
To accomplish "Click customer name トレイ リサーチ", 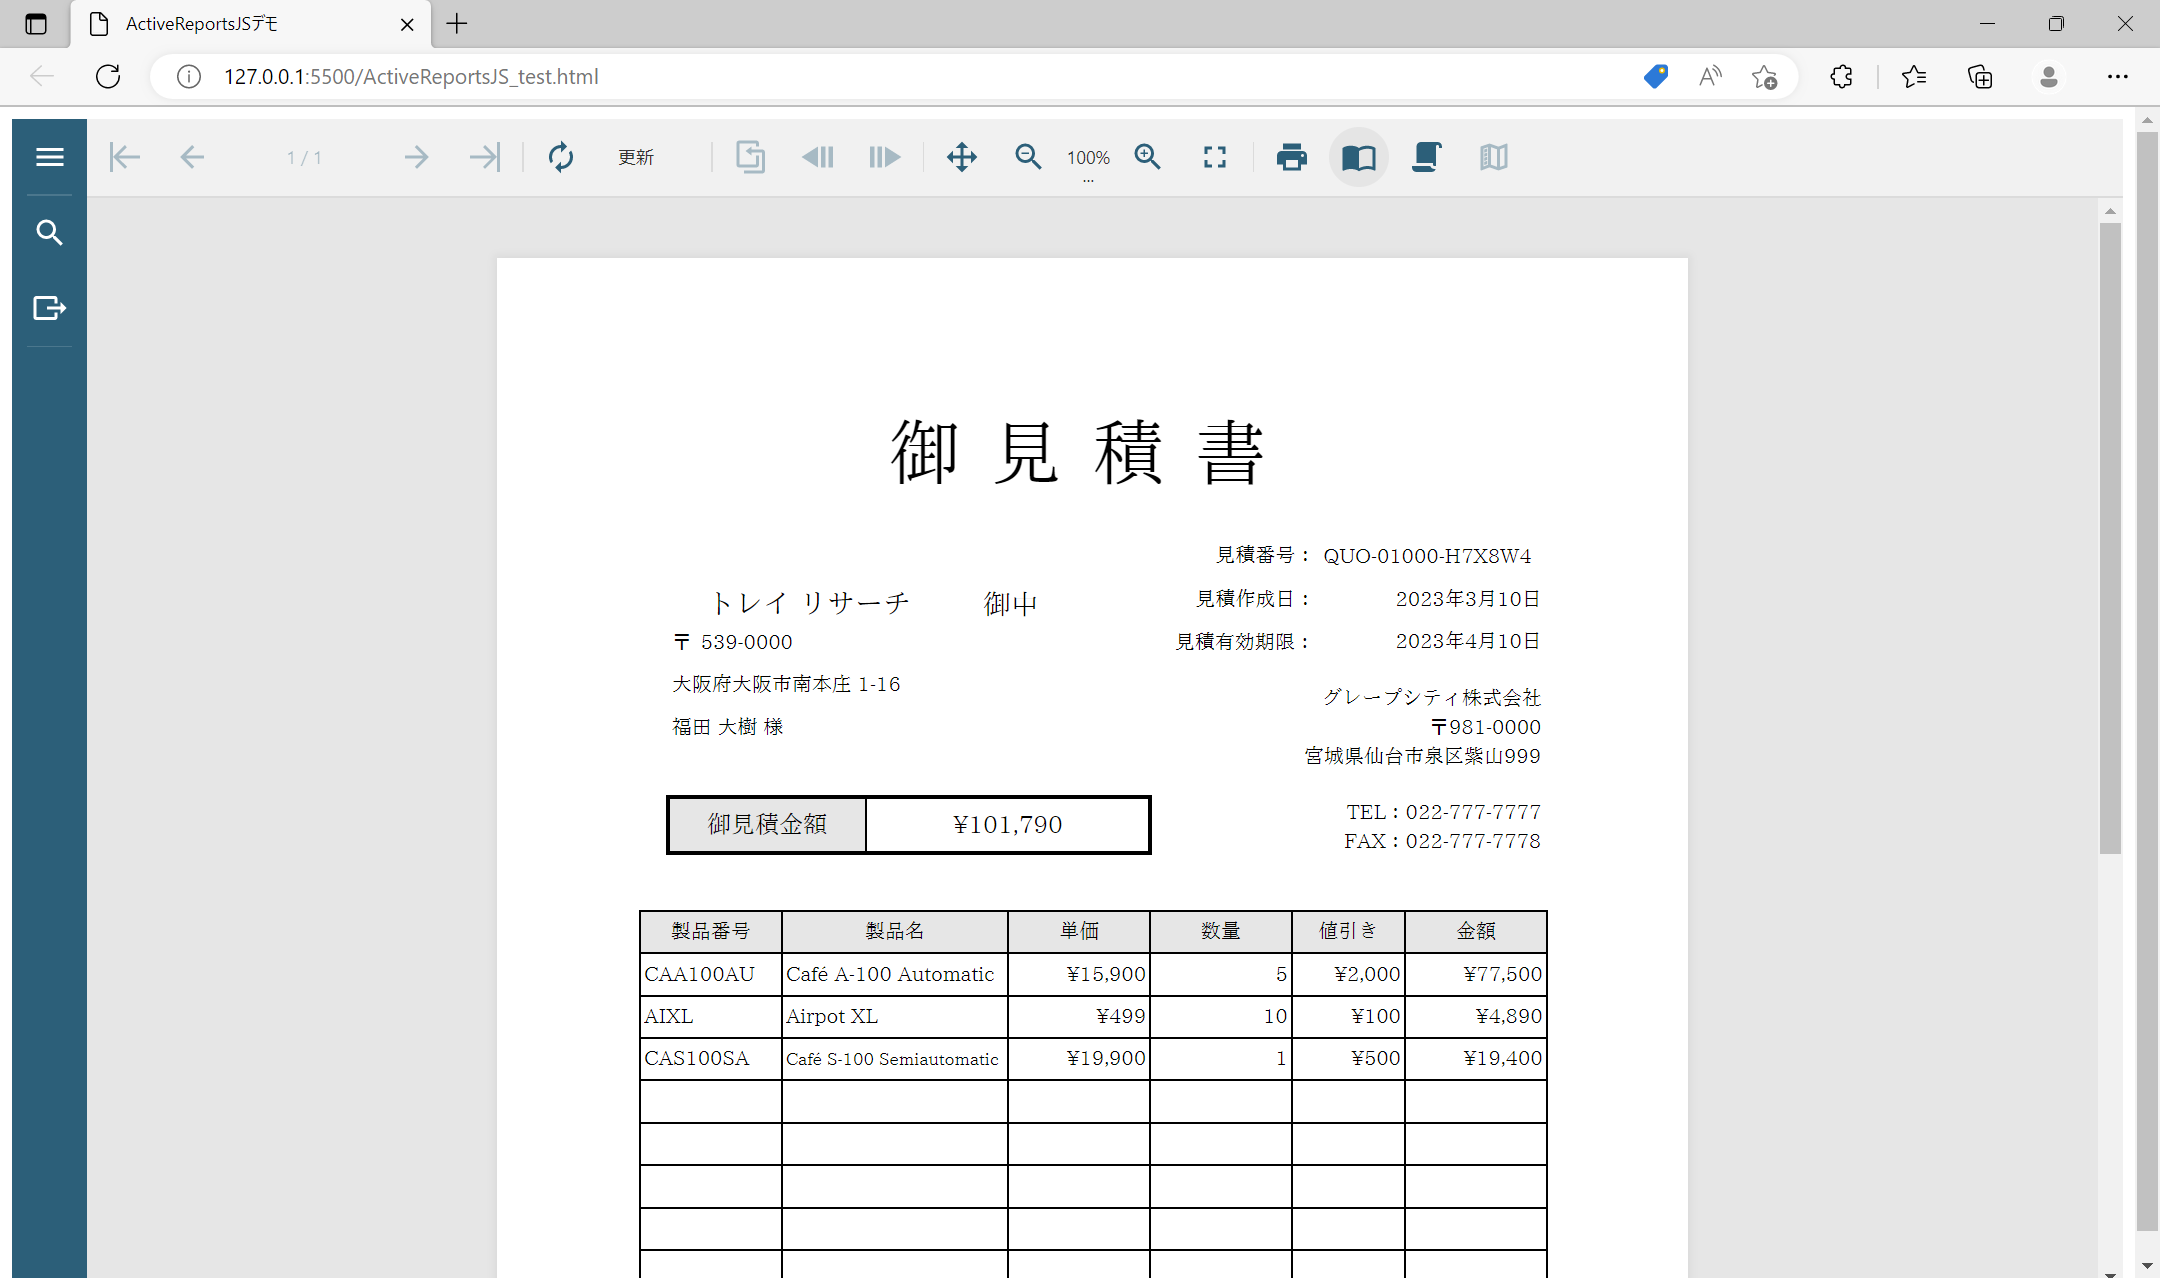I will tap(810, 602).
